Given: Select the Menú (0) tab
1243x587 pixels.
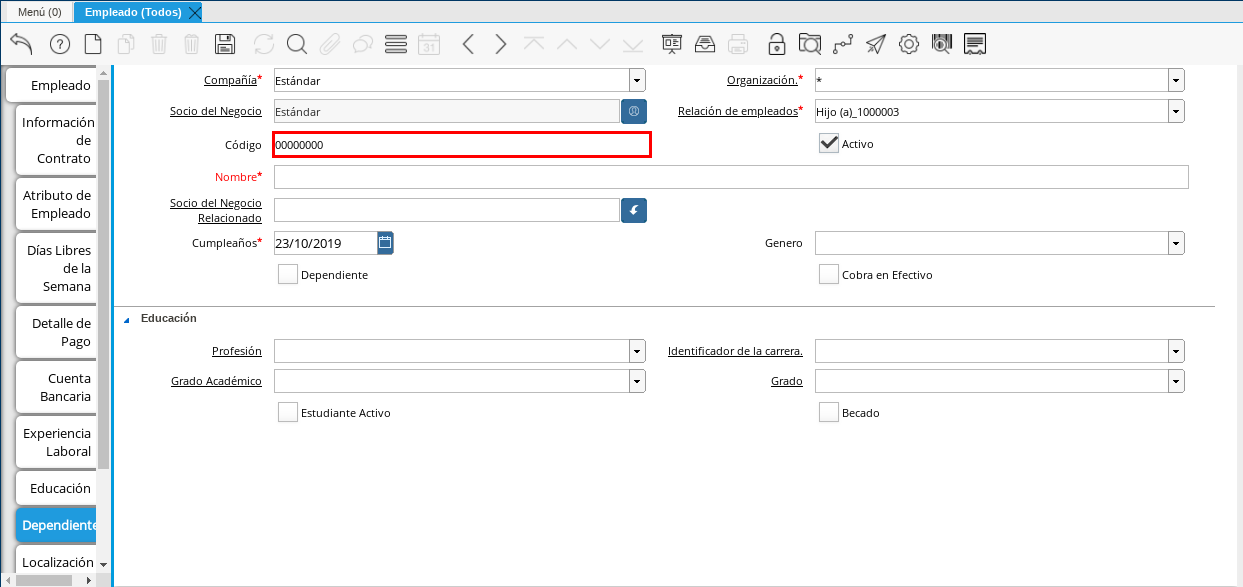Looking at the screenshot, I should [x=39, y=12].
